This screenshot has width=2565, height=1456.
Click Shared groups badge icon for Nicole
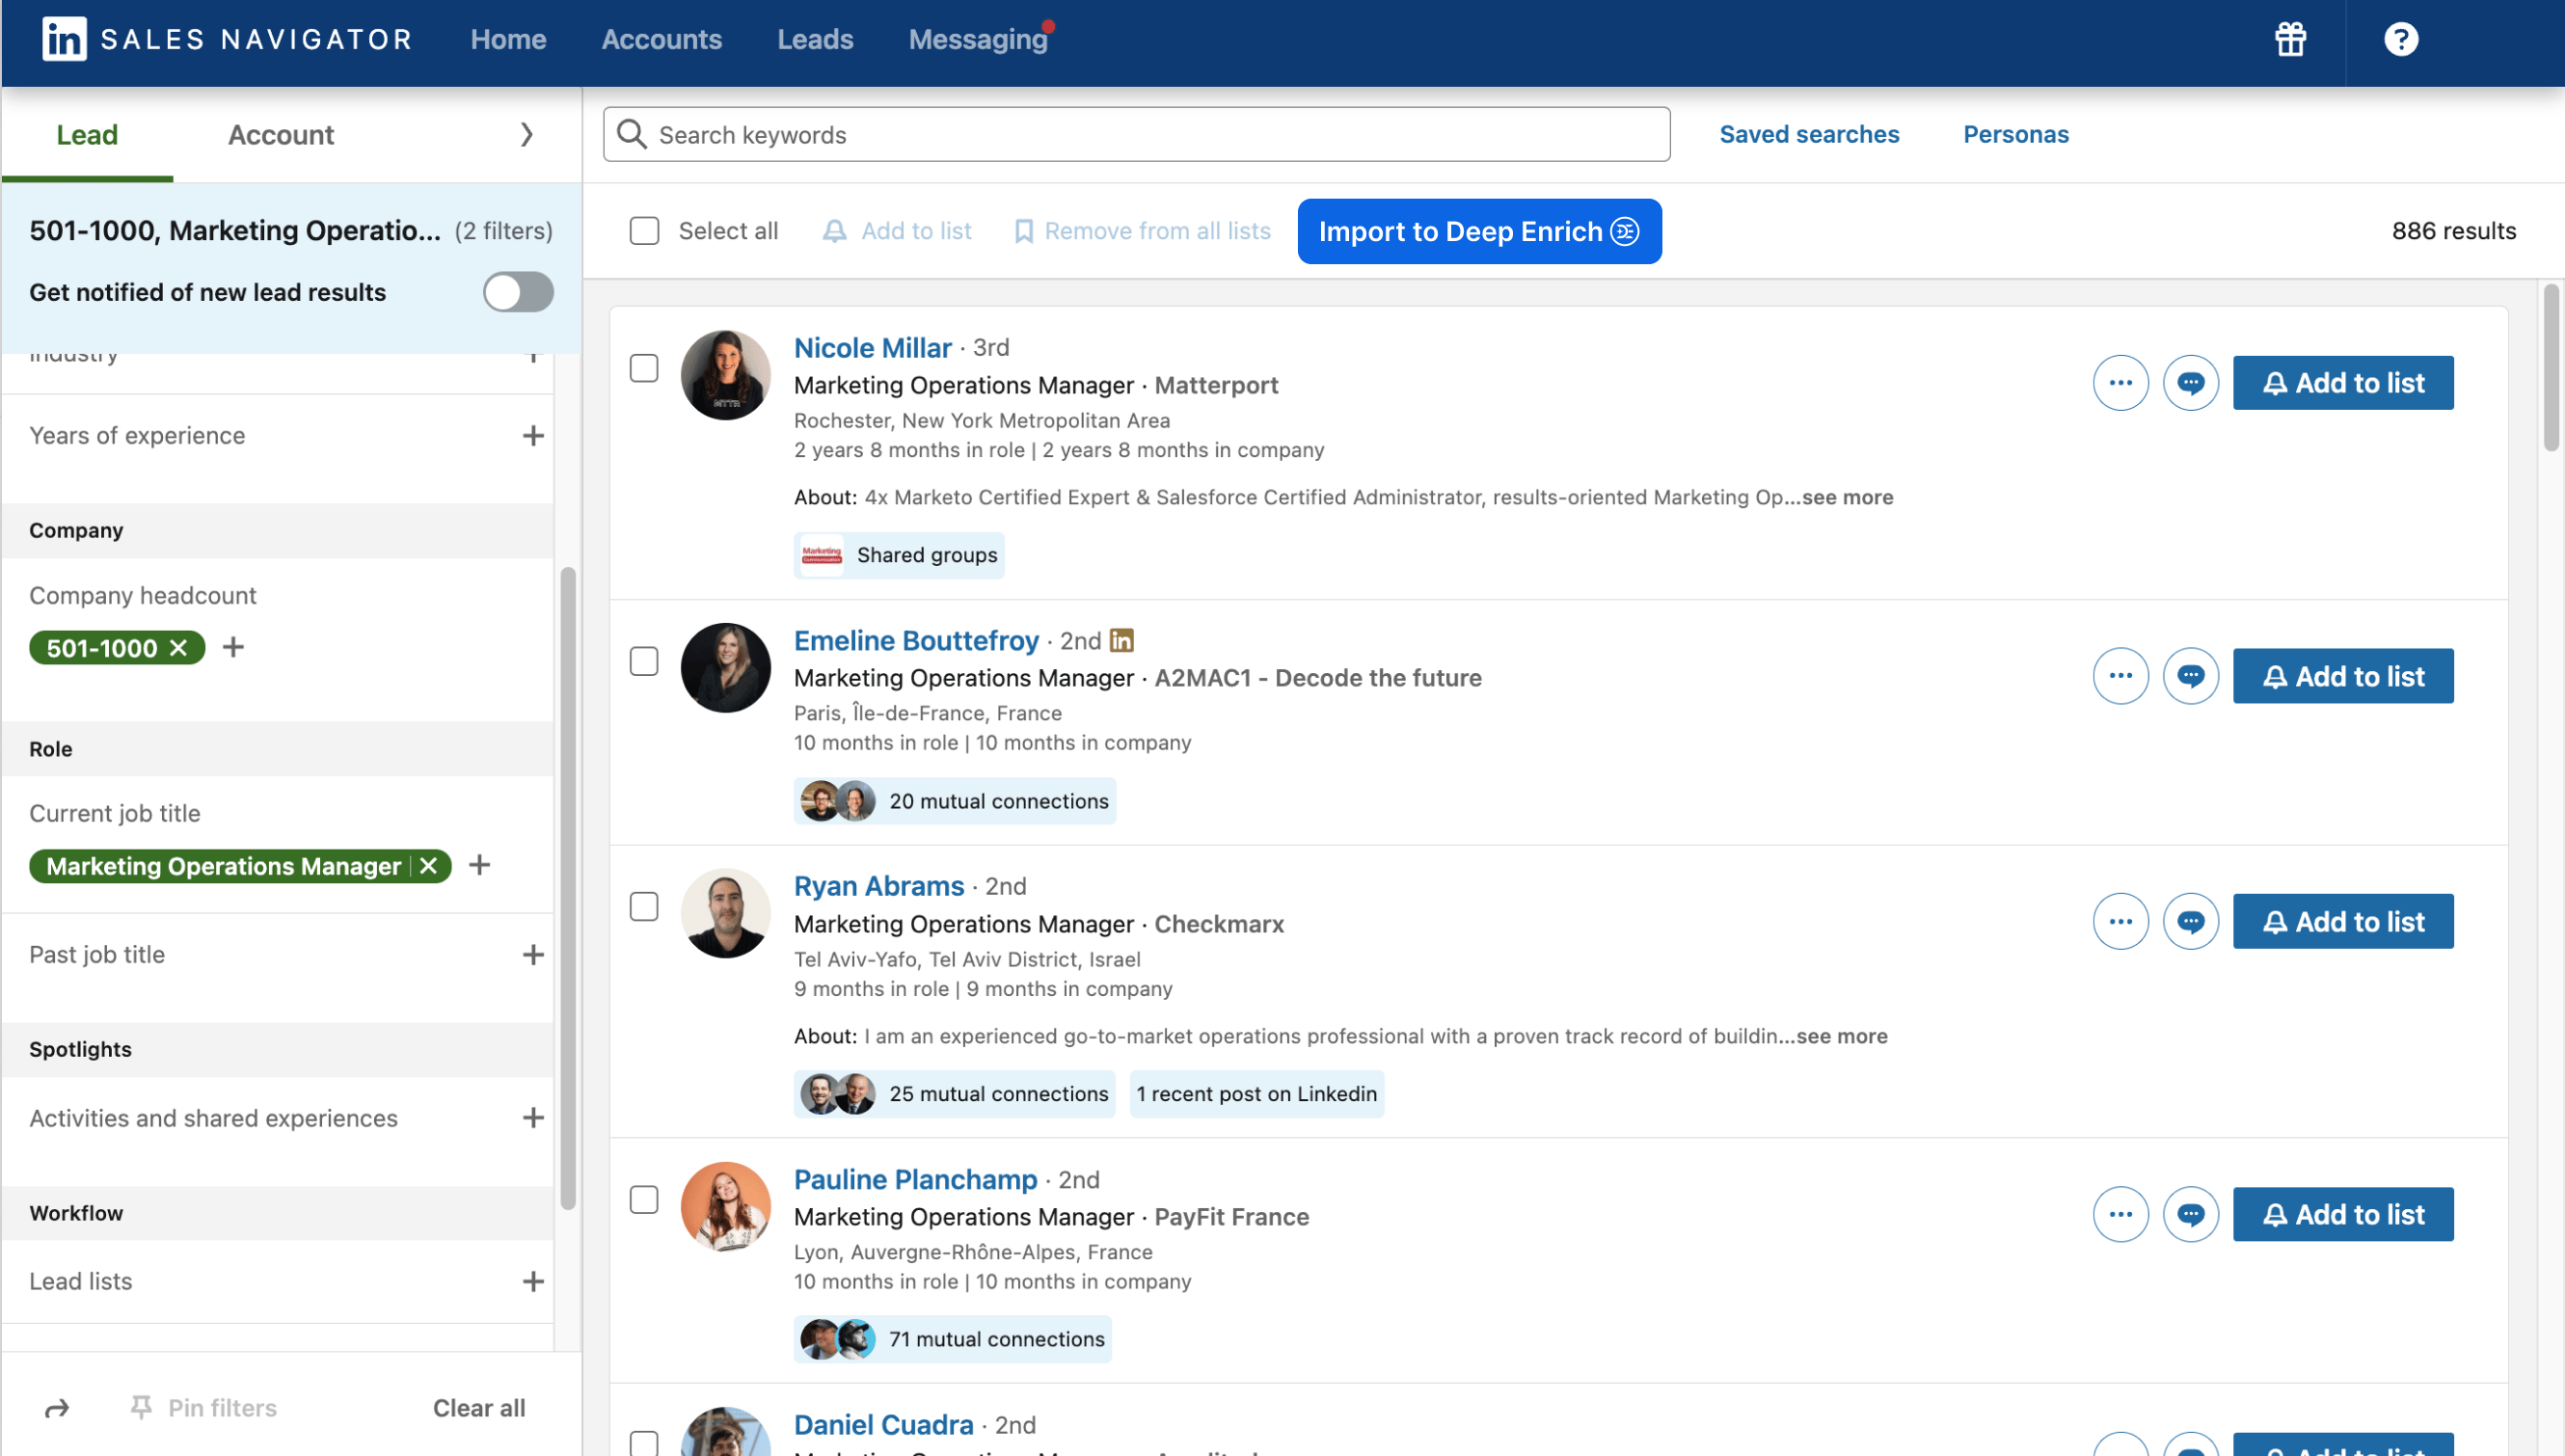coord(821,555)
